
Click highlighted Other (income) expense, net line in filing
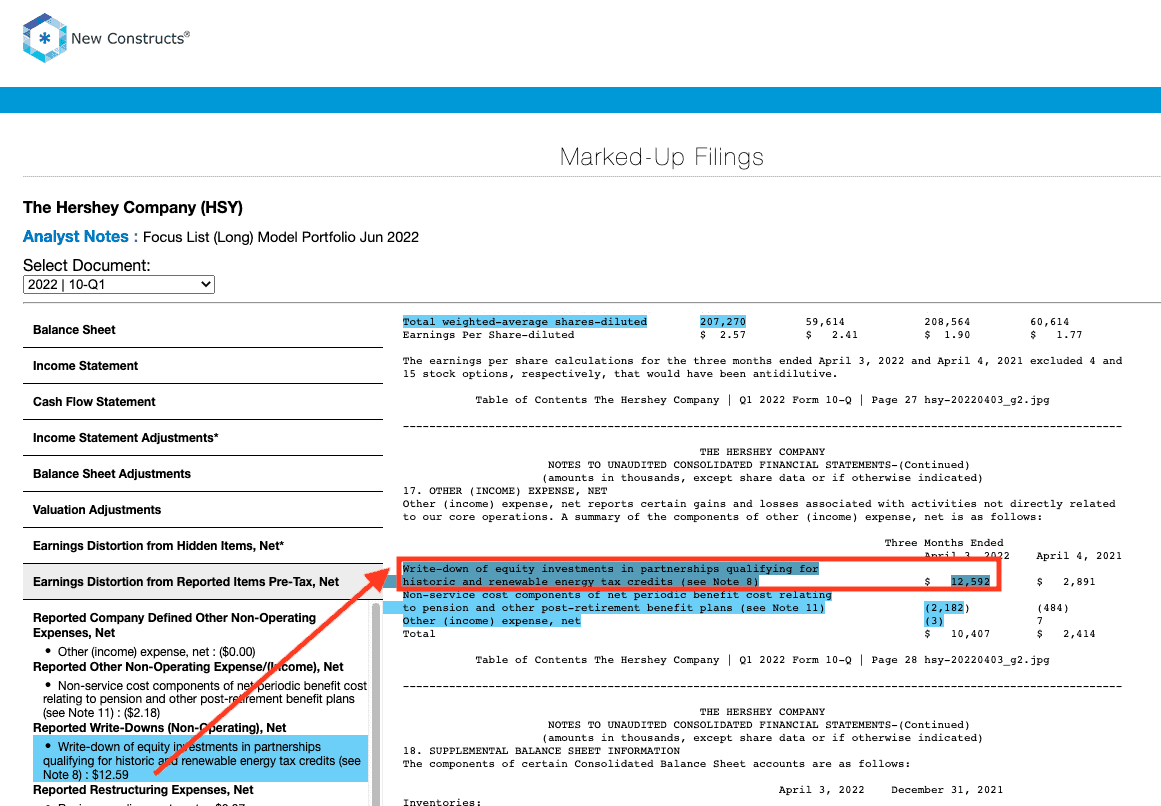[x=492, y=621]
